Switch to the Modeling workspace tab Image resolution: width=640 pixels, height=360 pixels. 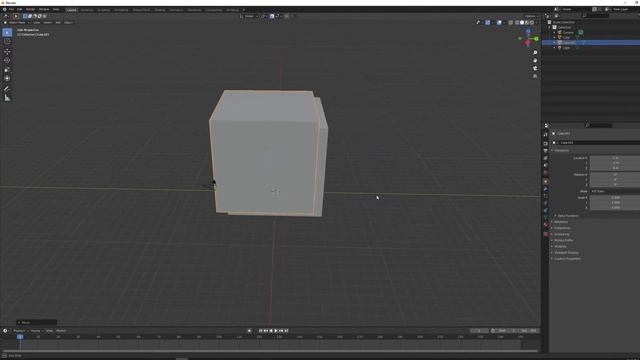(x=87, y=10)
